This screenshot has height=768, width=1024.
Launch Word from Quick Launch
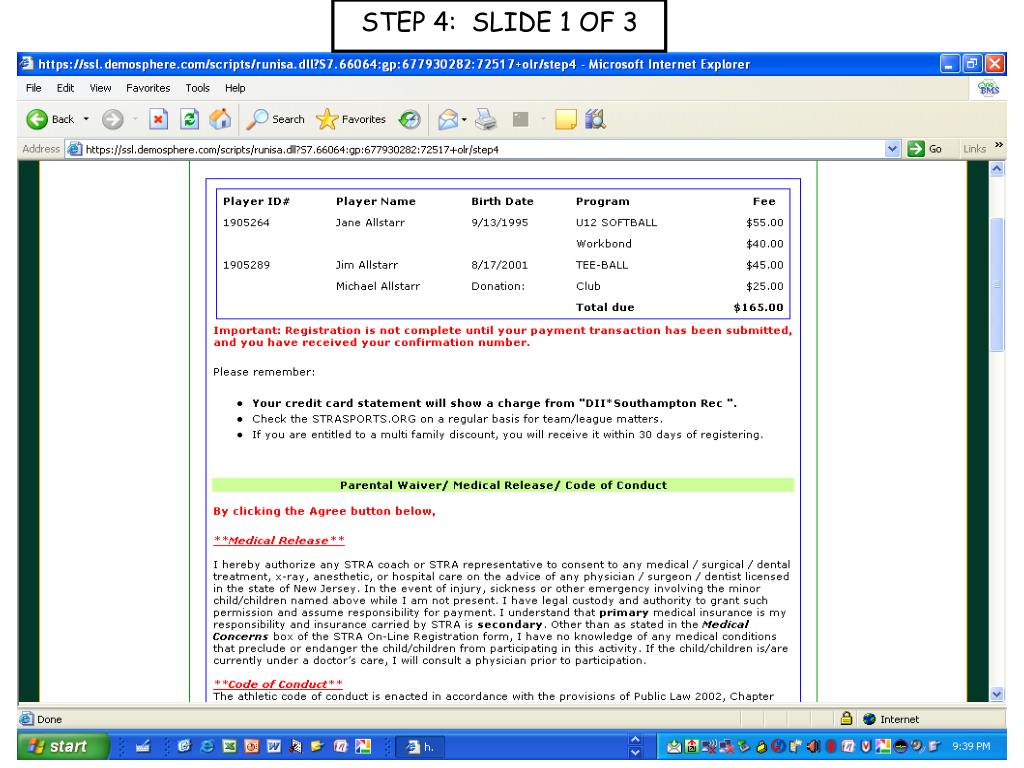pyautogui.click(x=274, y=746)
